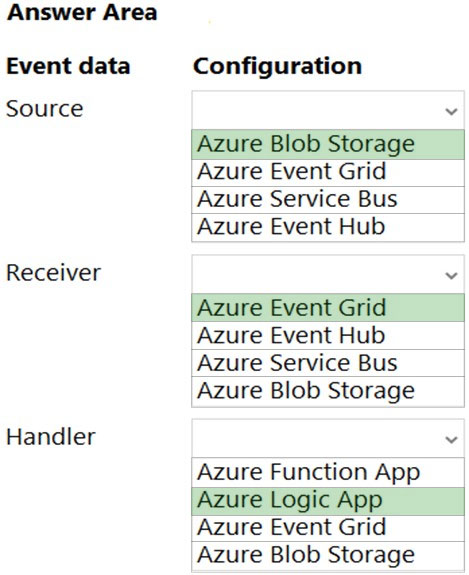Image resolution: width=469 pixels, height=575 pixels.
Task: Expand the Source dropdown chevron
Action: point(451,111)
